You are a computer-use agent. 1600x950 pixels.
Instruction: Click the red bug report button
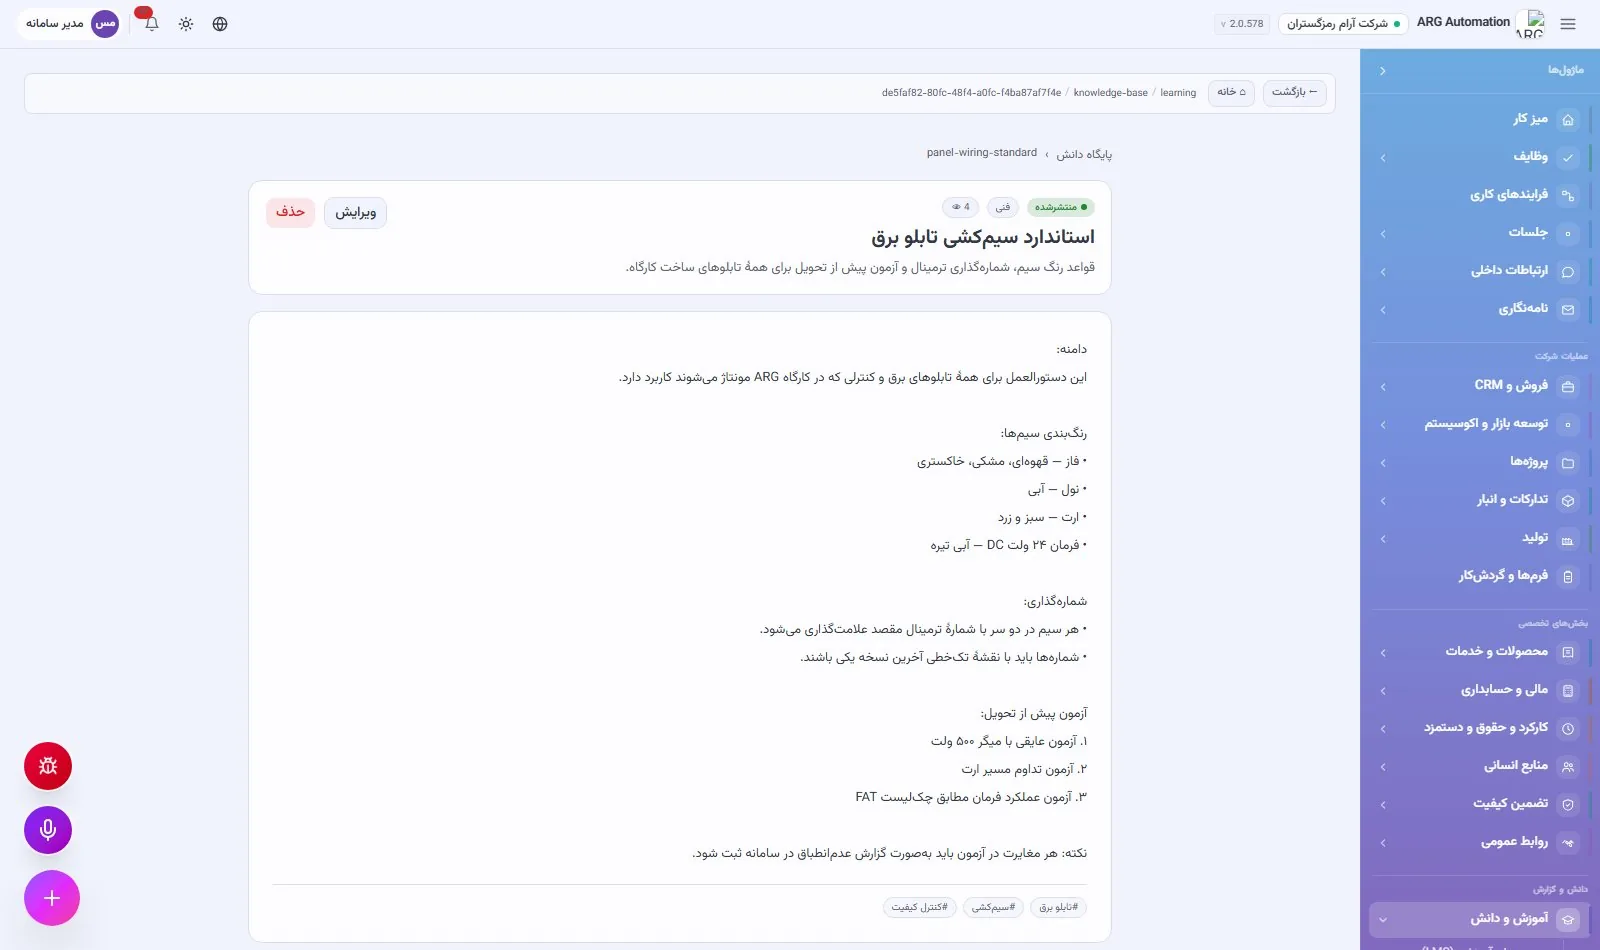48,766
